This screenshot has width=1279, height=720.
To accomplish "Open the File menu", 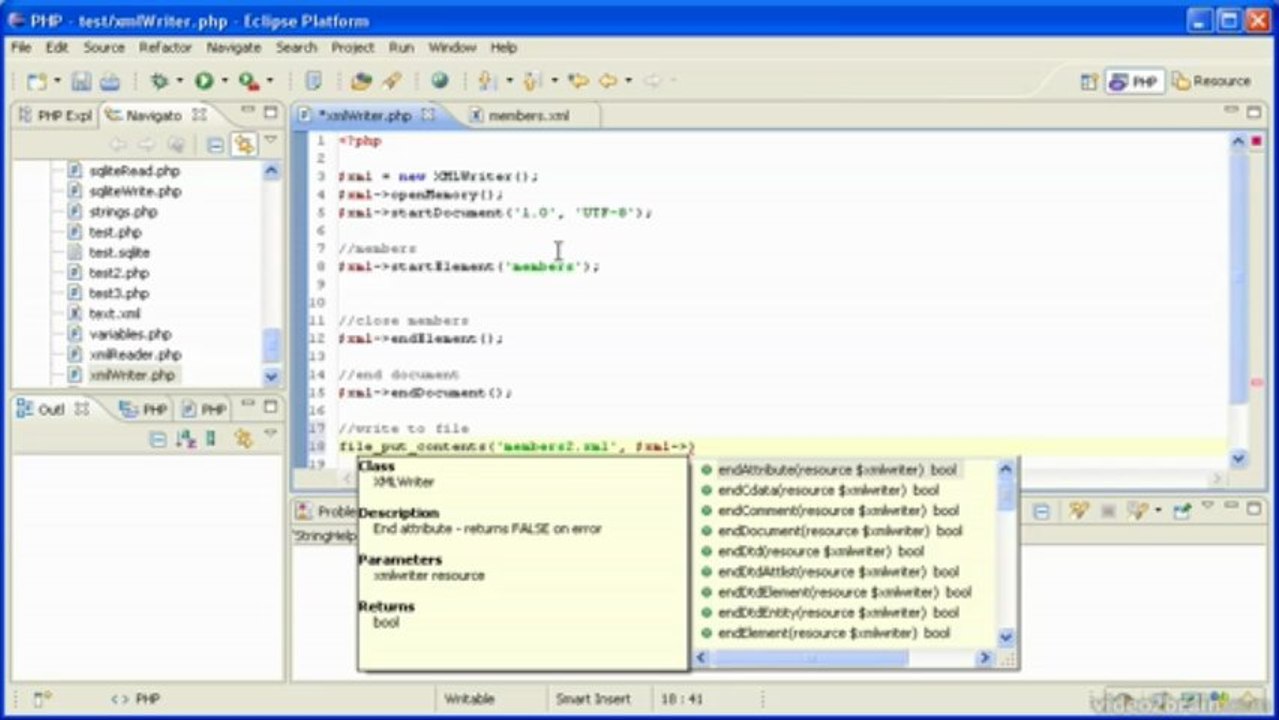I will [21, 47].
